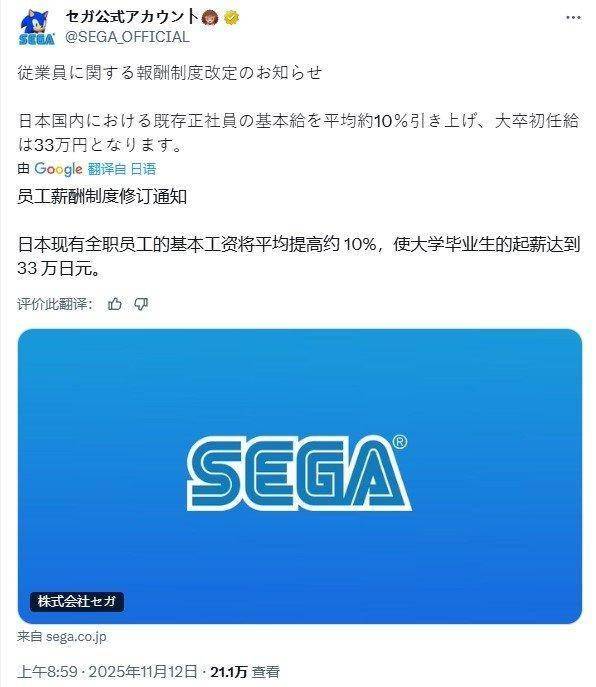Click the affiliate badge beside account name
This screenshot has width=596, height=687.
click(210, 18)
